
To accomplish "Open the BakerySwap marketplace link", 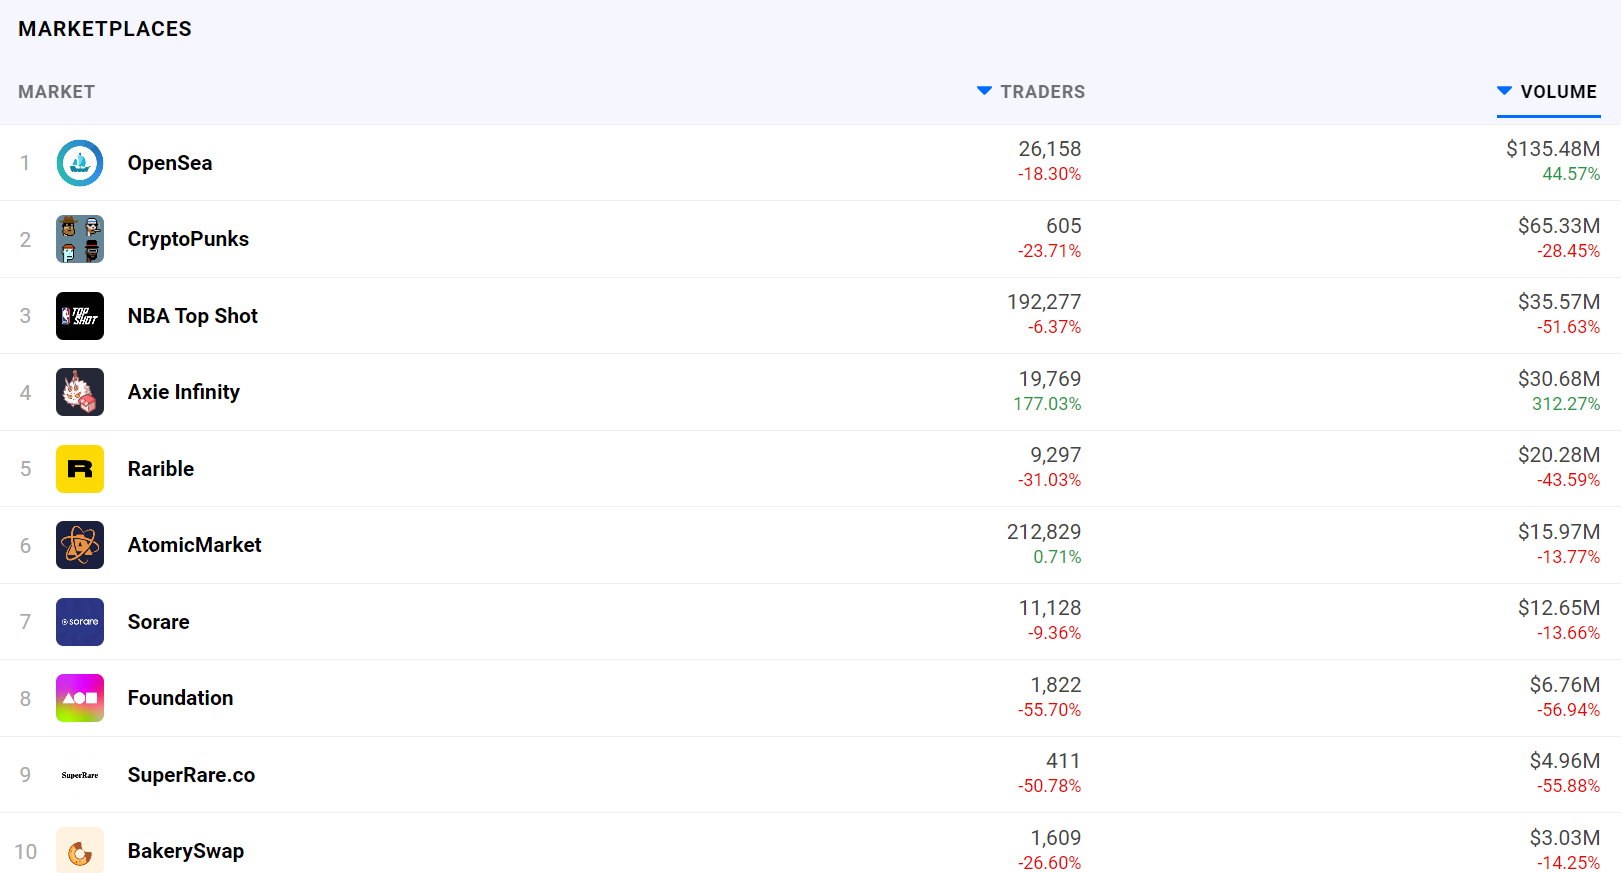I will pyautogui.click(x=186, y=851).
